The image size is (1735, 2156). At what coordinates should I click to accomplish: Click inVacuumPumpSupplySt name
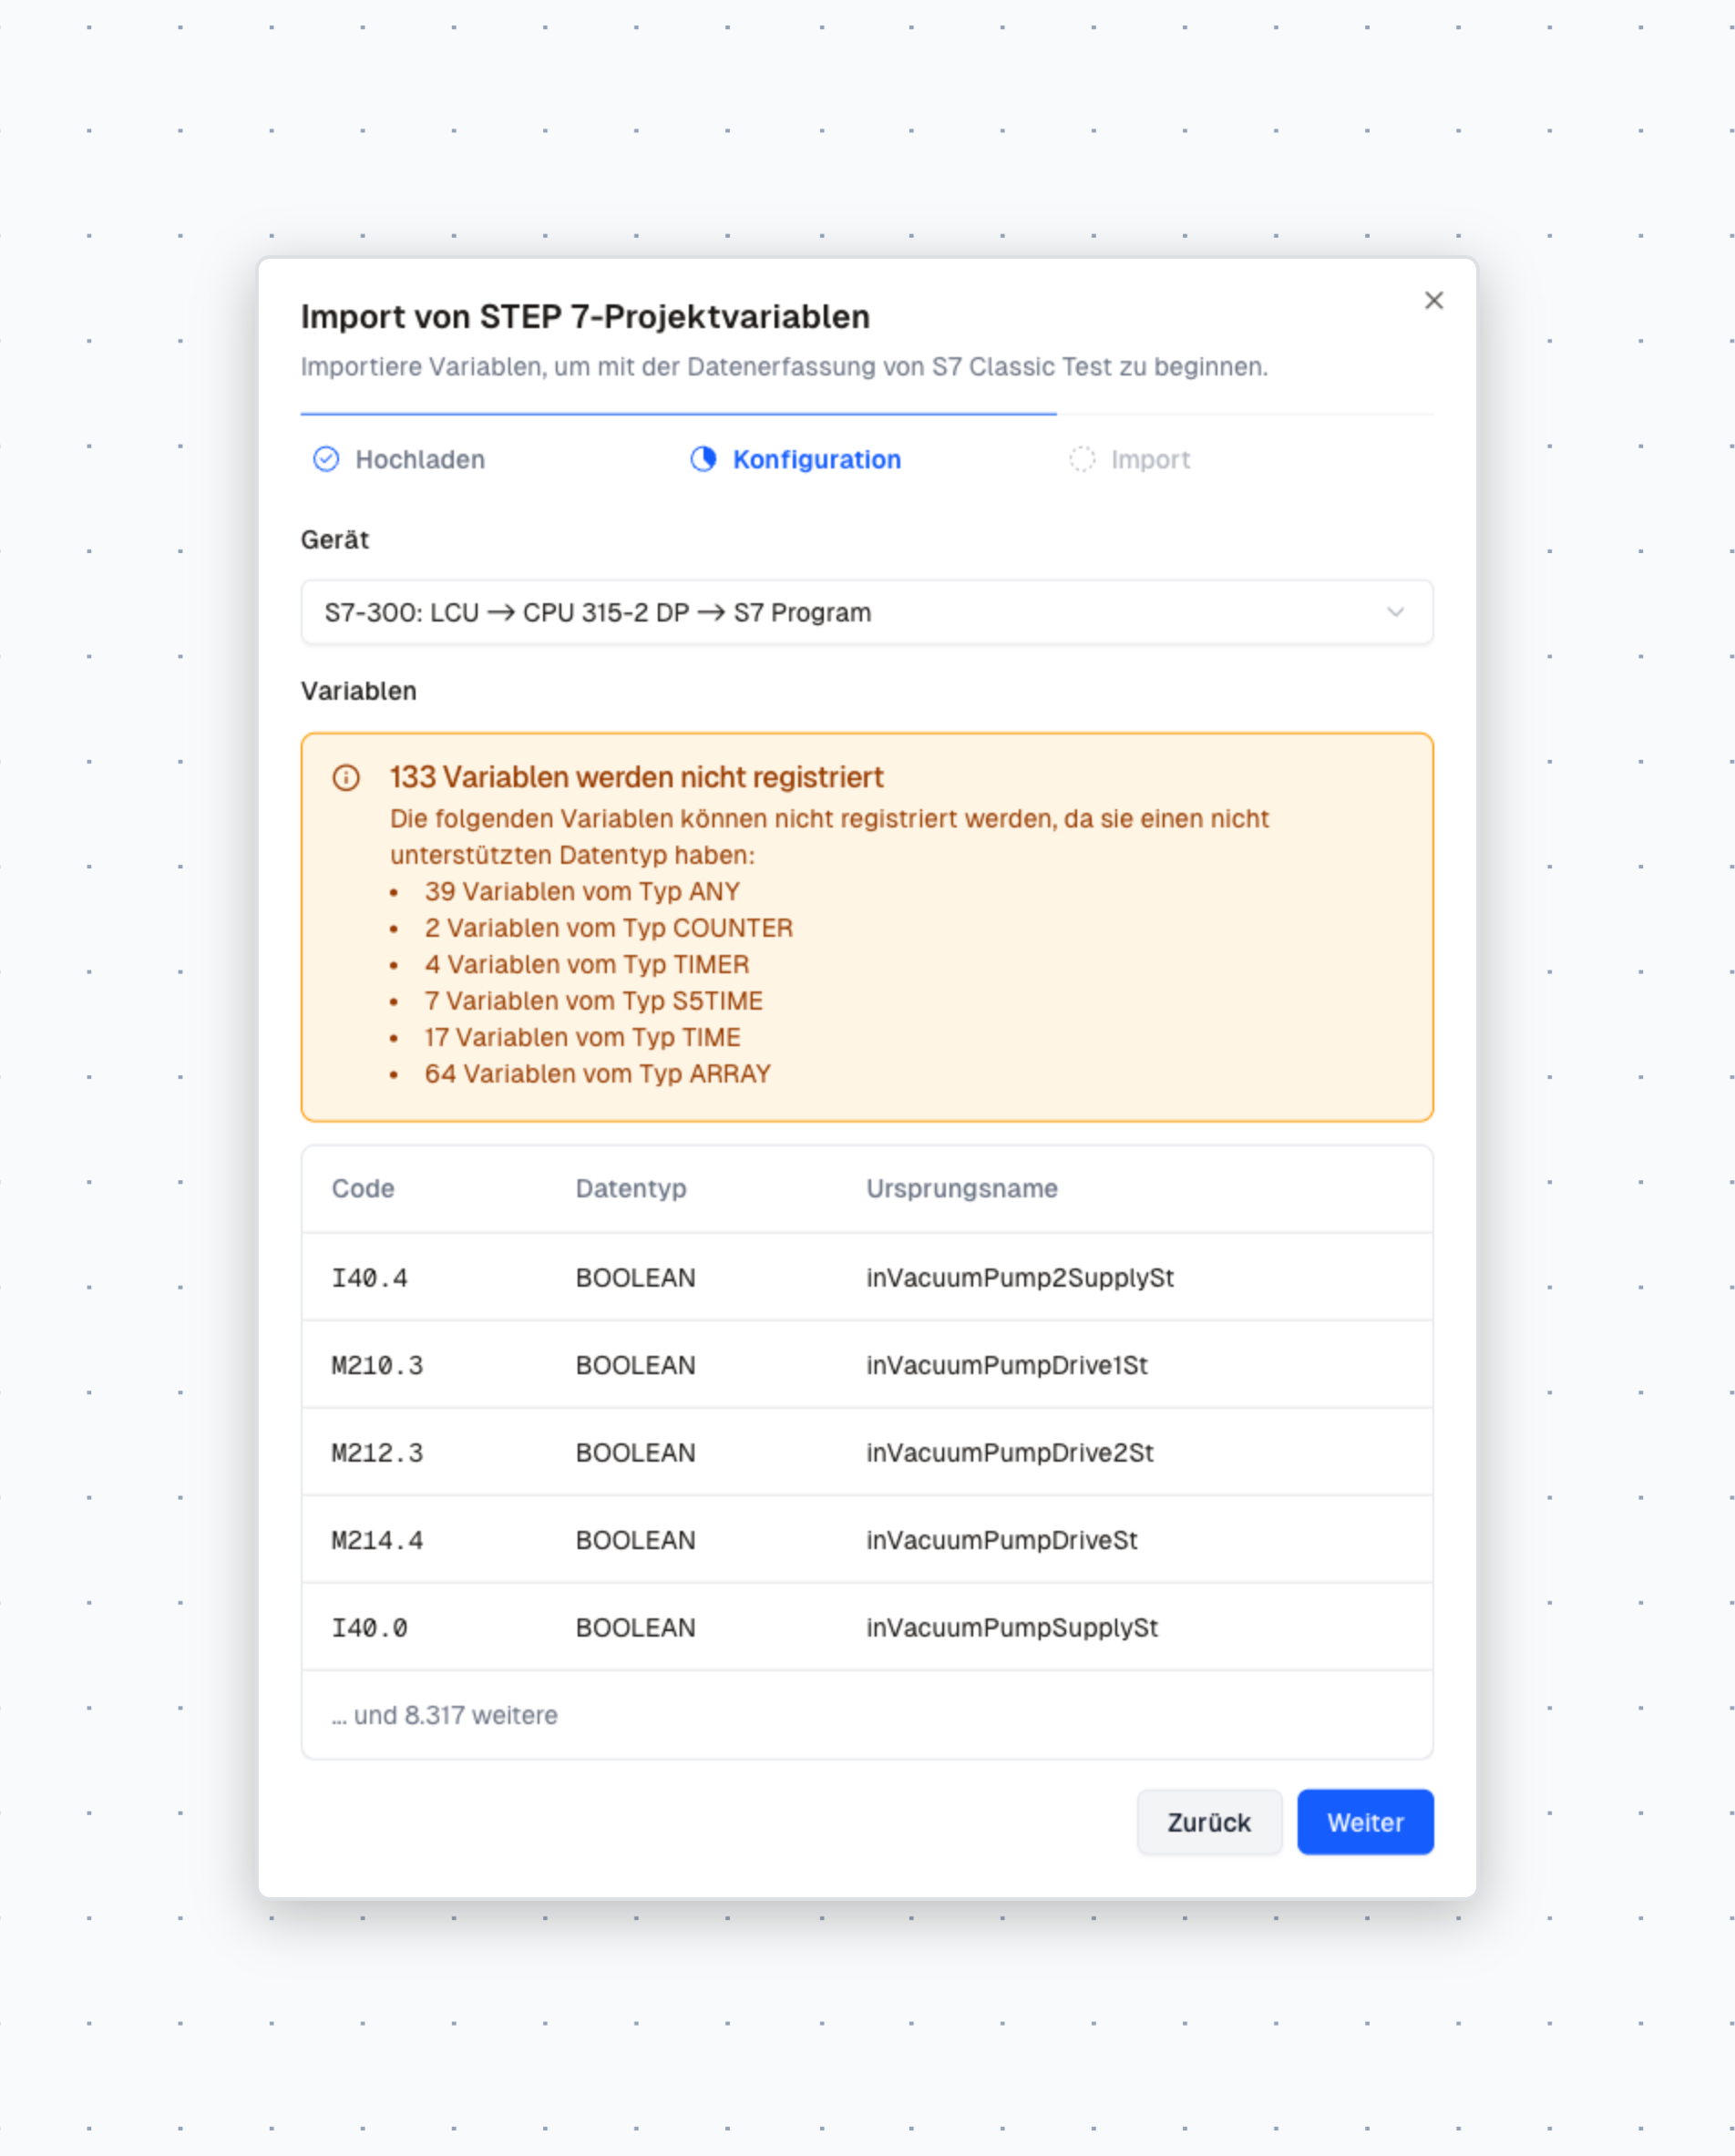click(1012, 1627)
